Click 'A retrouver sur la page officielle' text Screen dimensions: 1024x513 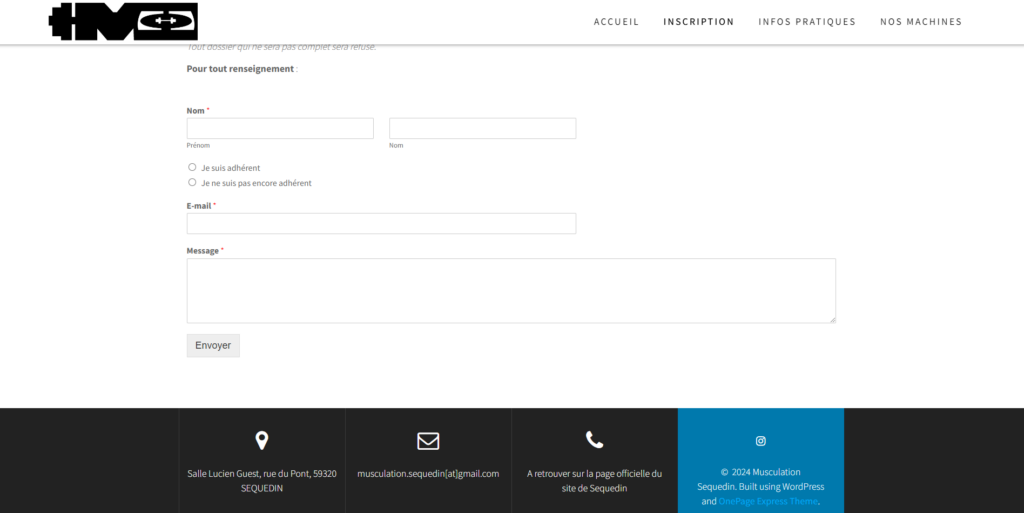click(x=594, y=481)
